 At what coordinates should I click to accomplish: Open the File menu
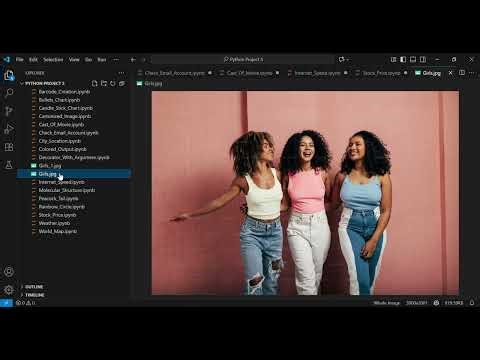(x=20, y=60)
